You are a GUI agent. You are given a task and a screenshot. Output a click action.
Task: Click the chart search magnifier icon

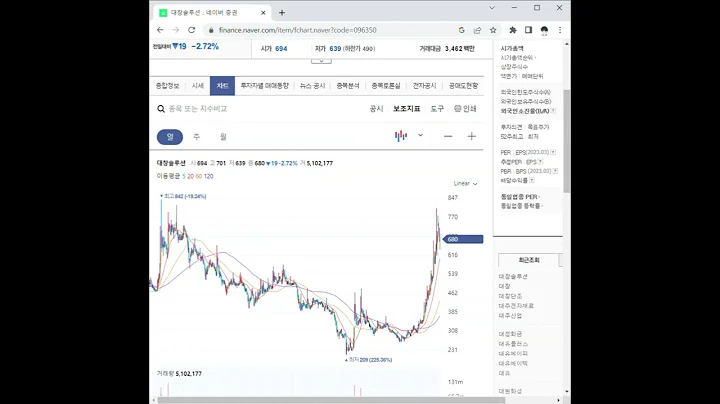click(x=161, y=109)
